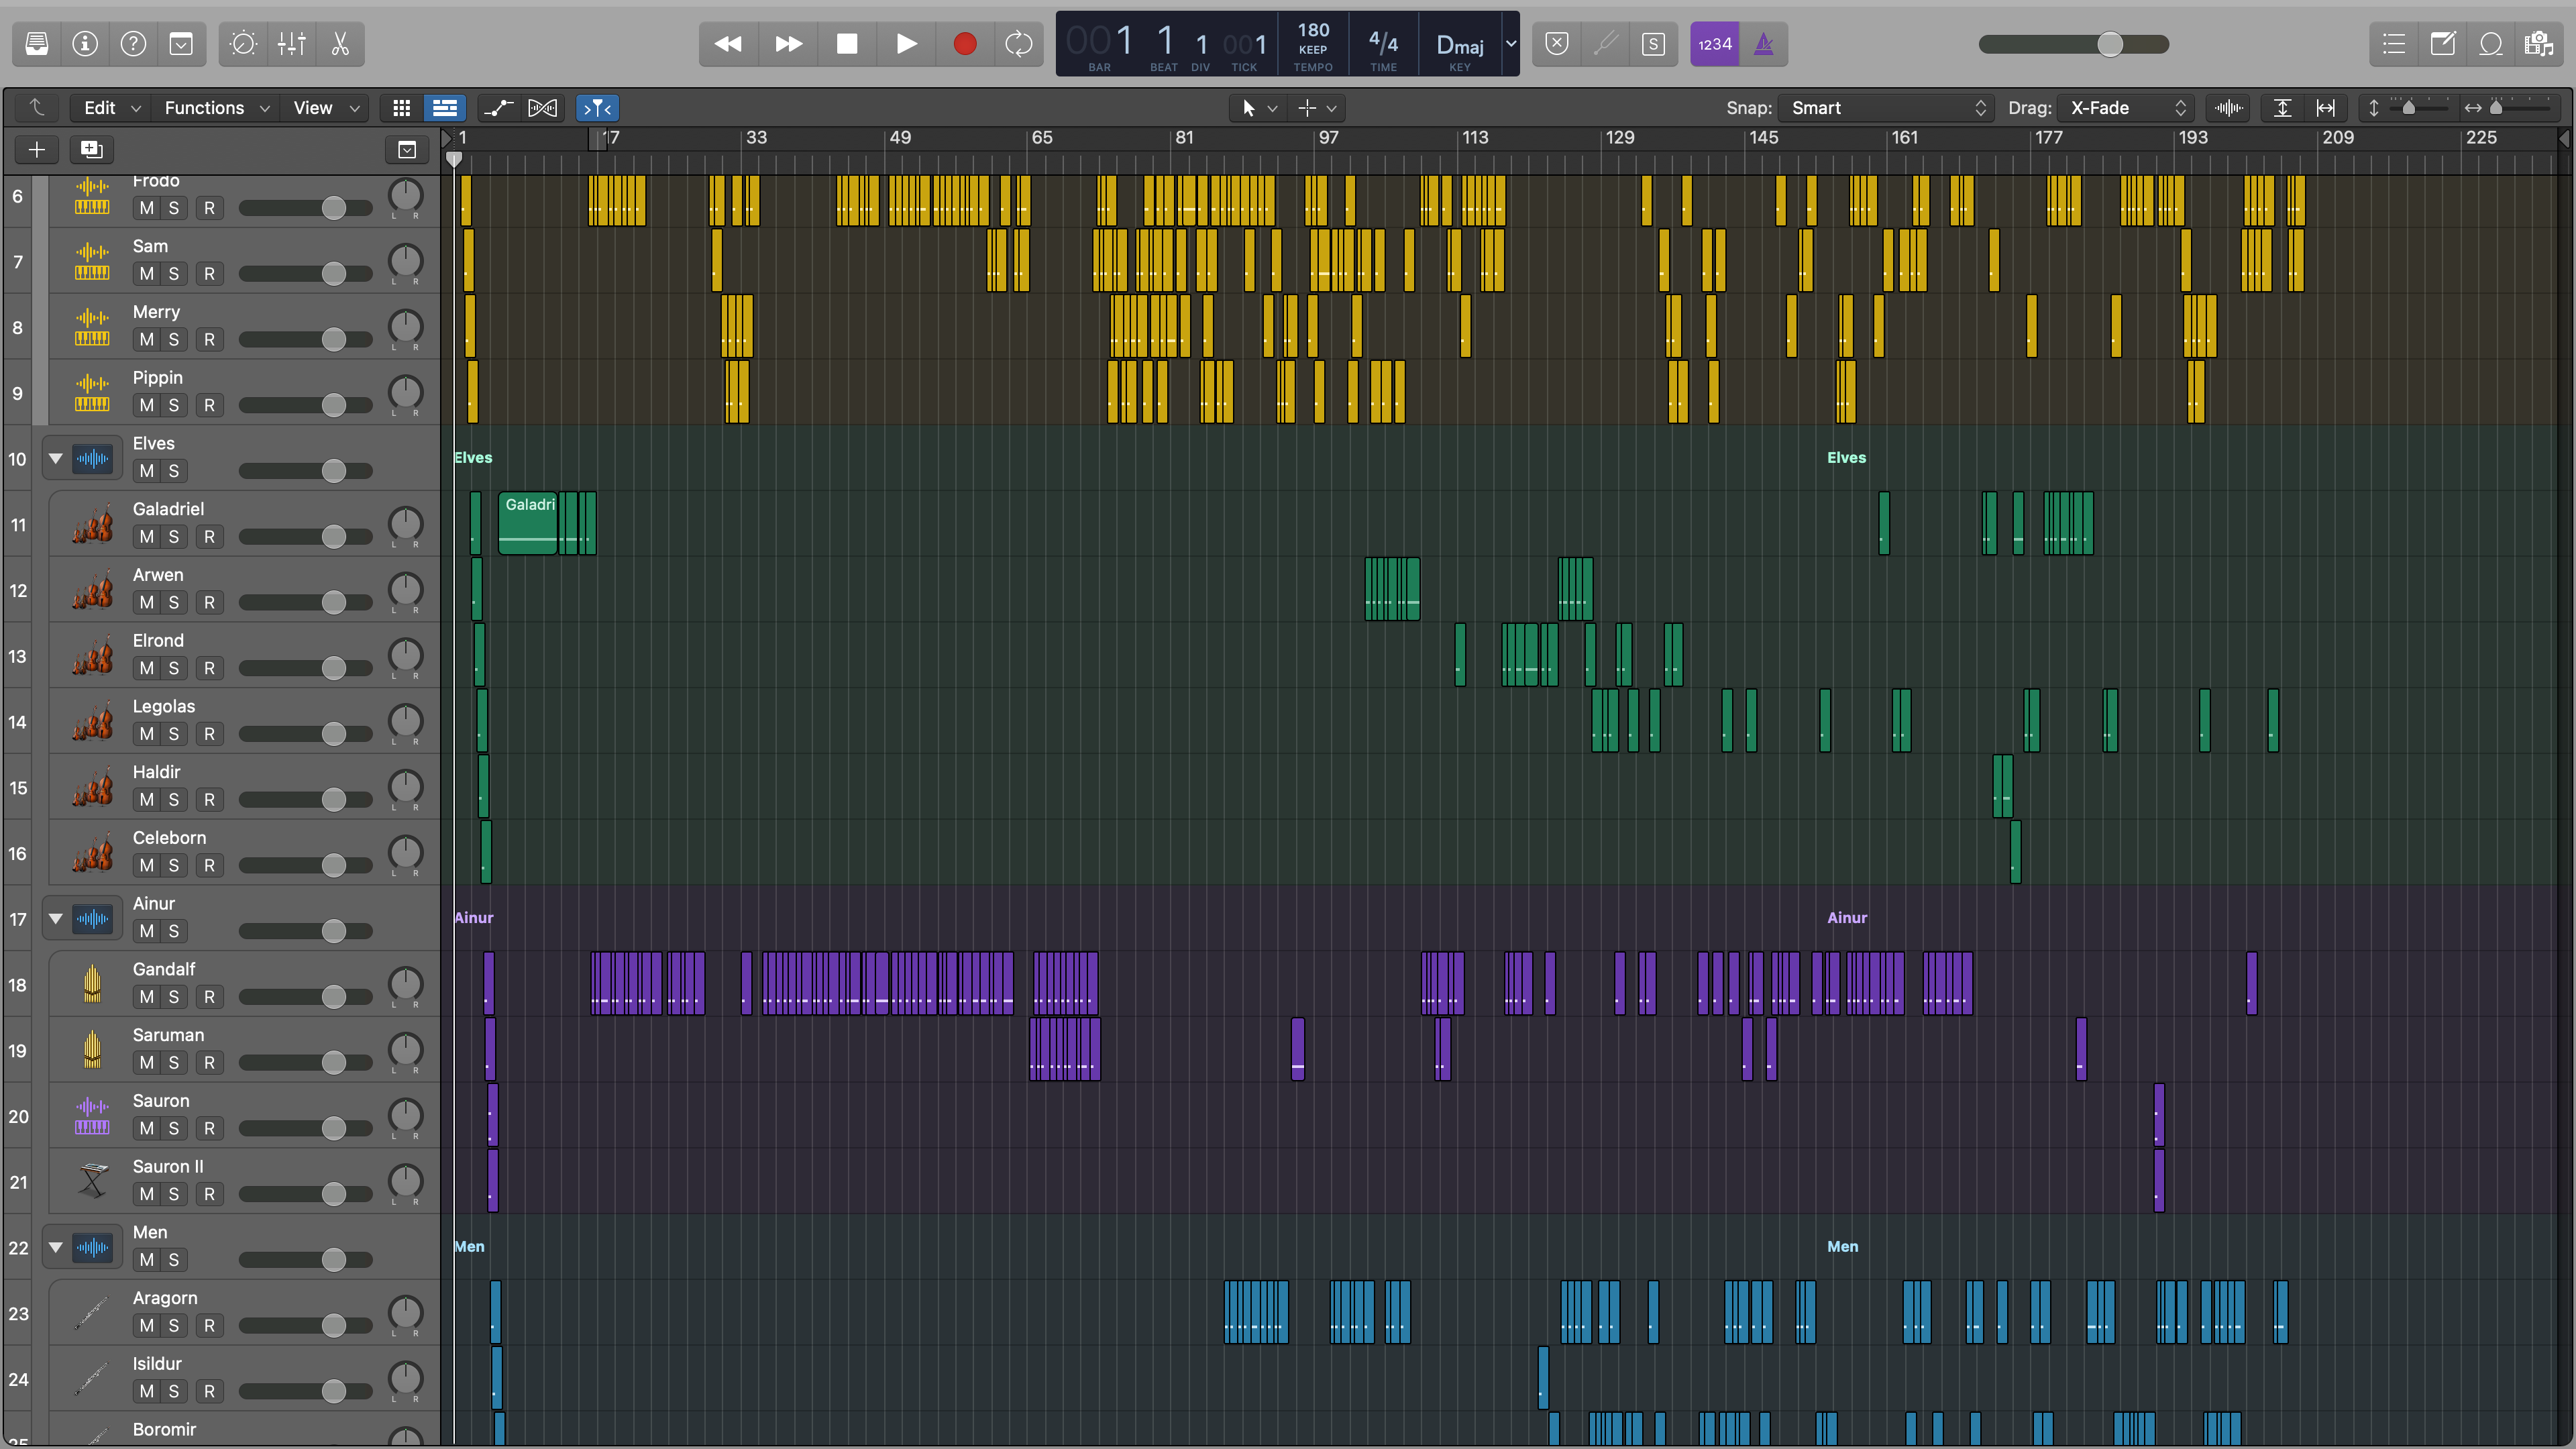Open Smart Controls
The image size is (2576, 1449).
pos(243,44)
